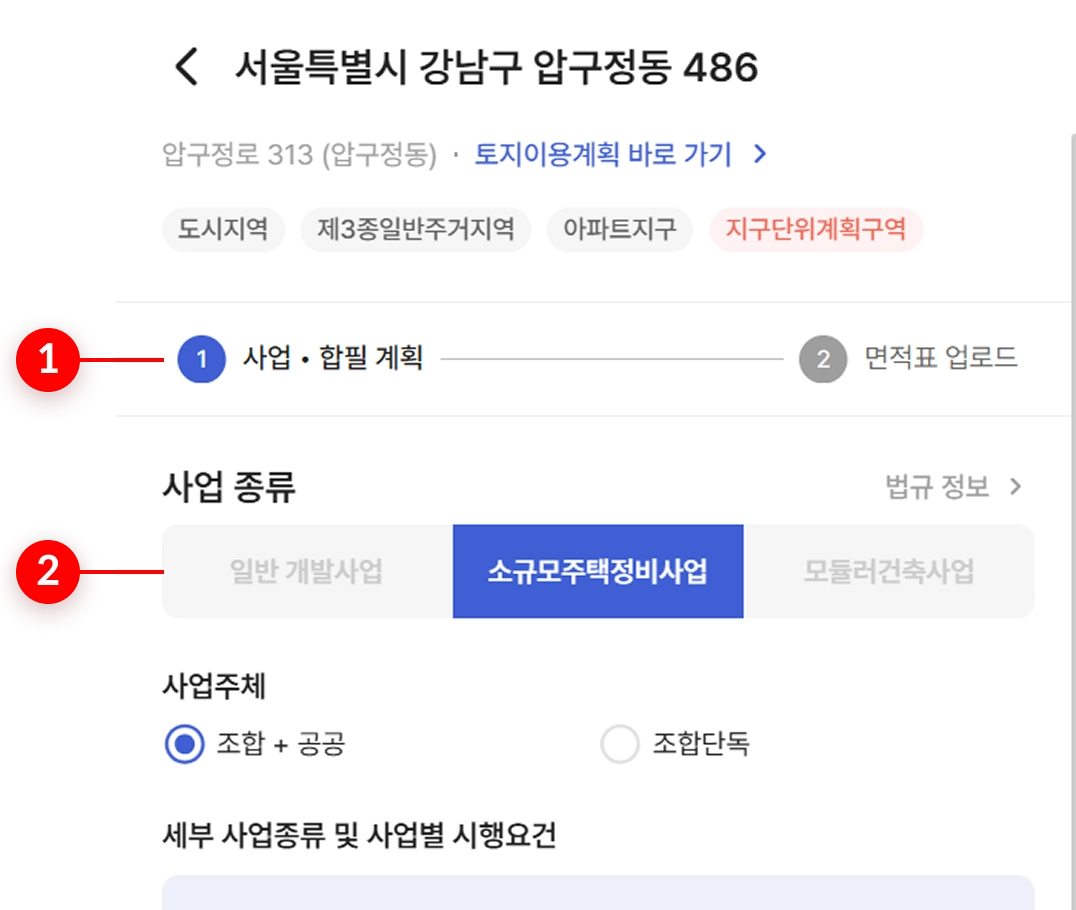
Task: Click the red annotation marker 2
Action: 48,572
